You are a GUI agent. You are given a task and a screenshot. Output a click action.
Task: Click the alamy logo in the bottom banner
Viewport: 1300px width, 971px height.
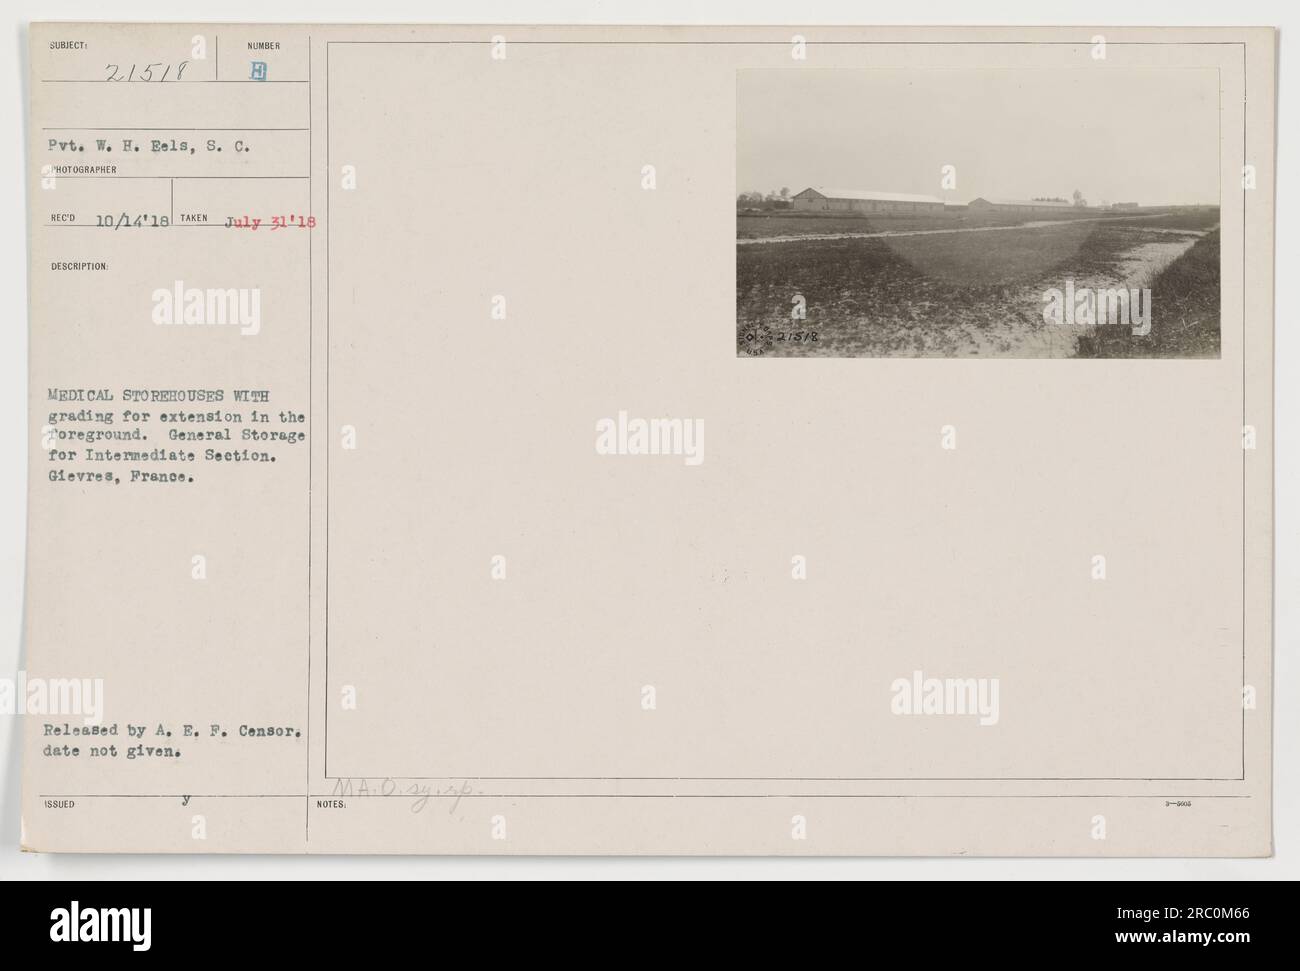[100, 926]
